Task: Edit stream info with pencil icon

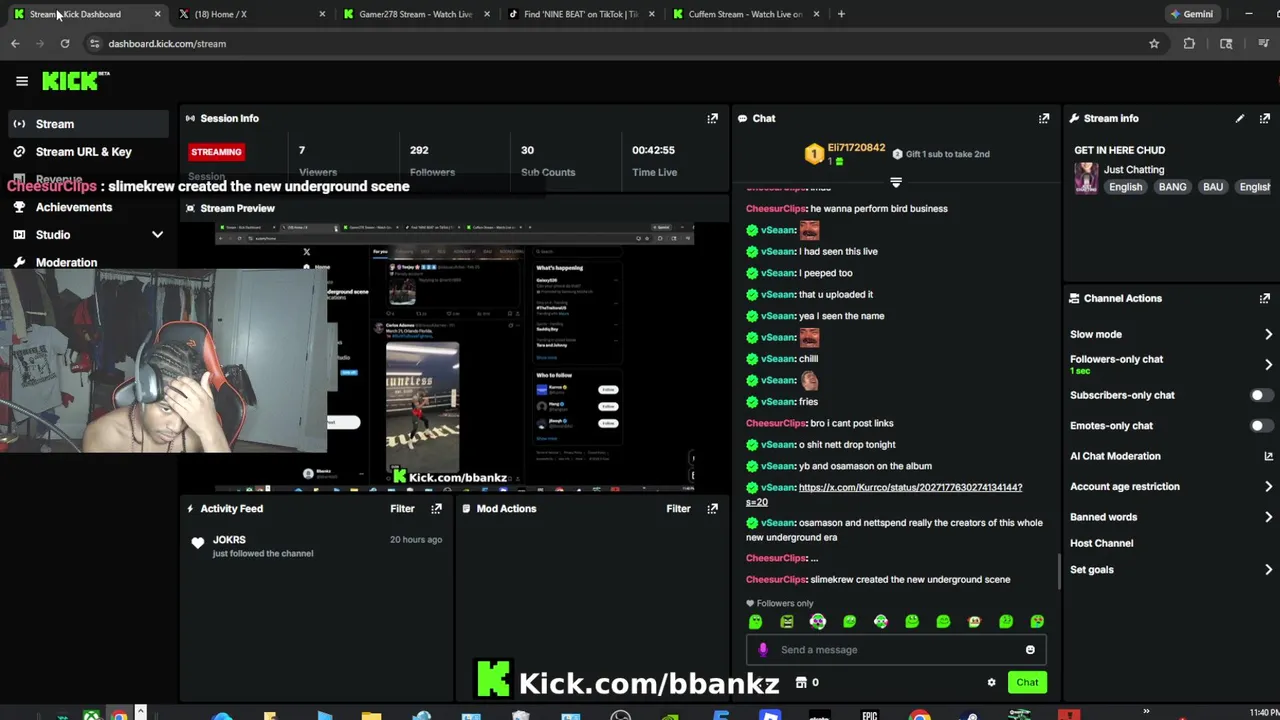Action: (1240, 118)
